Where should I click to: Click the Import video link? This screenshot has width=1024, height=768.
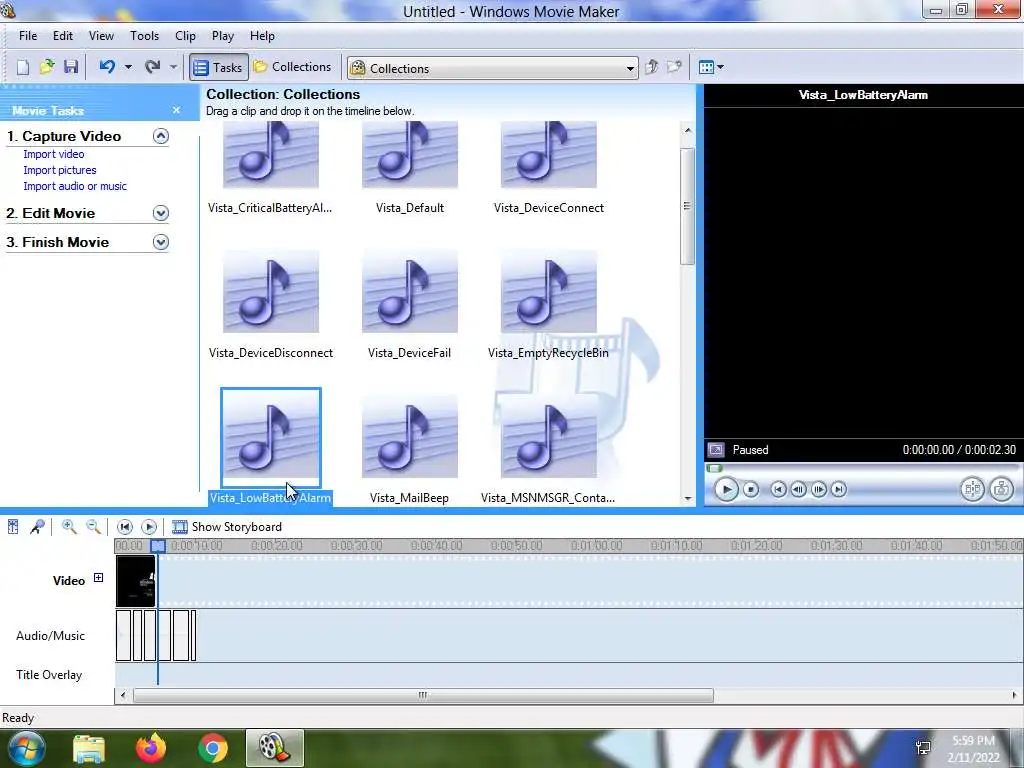[54, 154]
